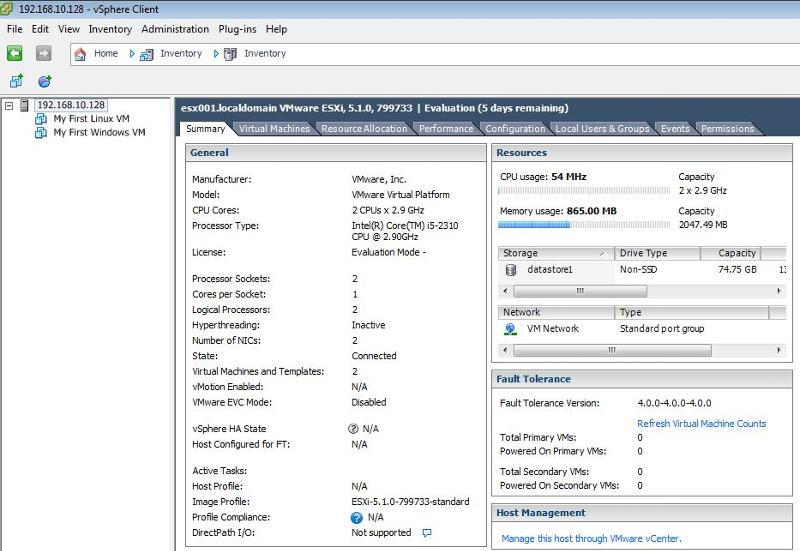The image size is (800, 551).
Task: Open the Help menu
Action: [276, 29]
